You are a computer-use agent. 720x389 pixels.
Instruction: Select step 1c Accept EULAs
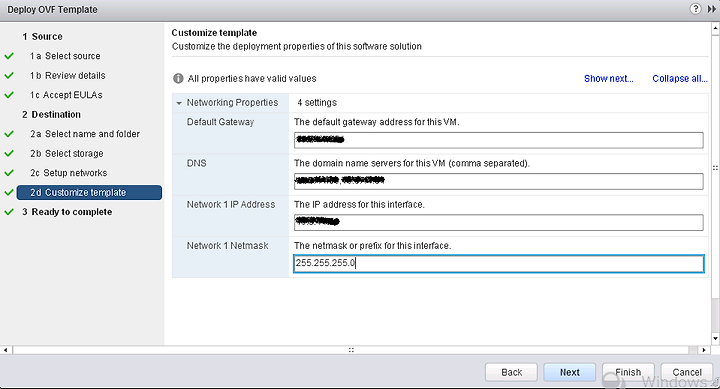(x=66, y=95)
